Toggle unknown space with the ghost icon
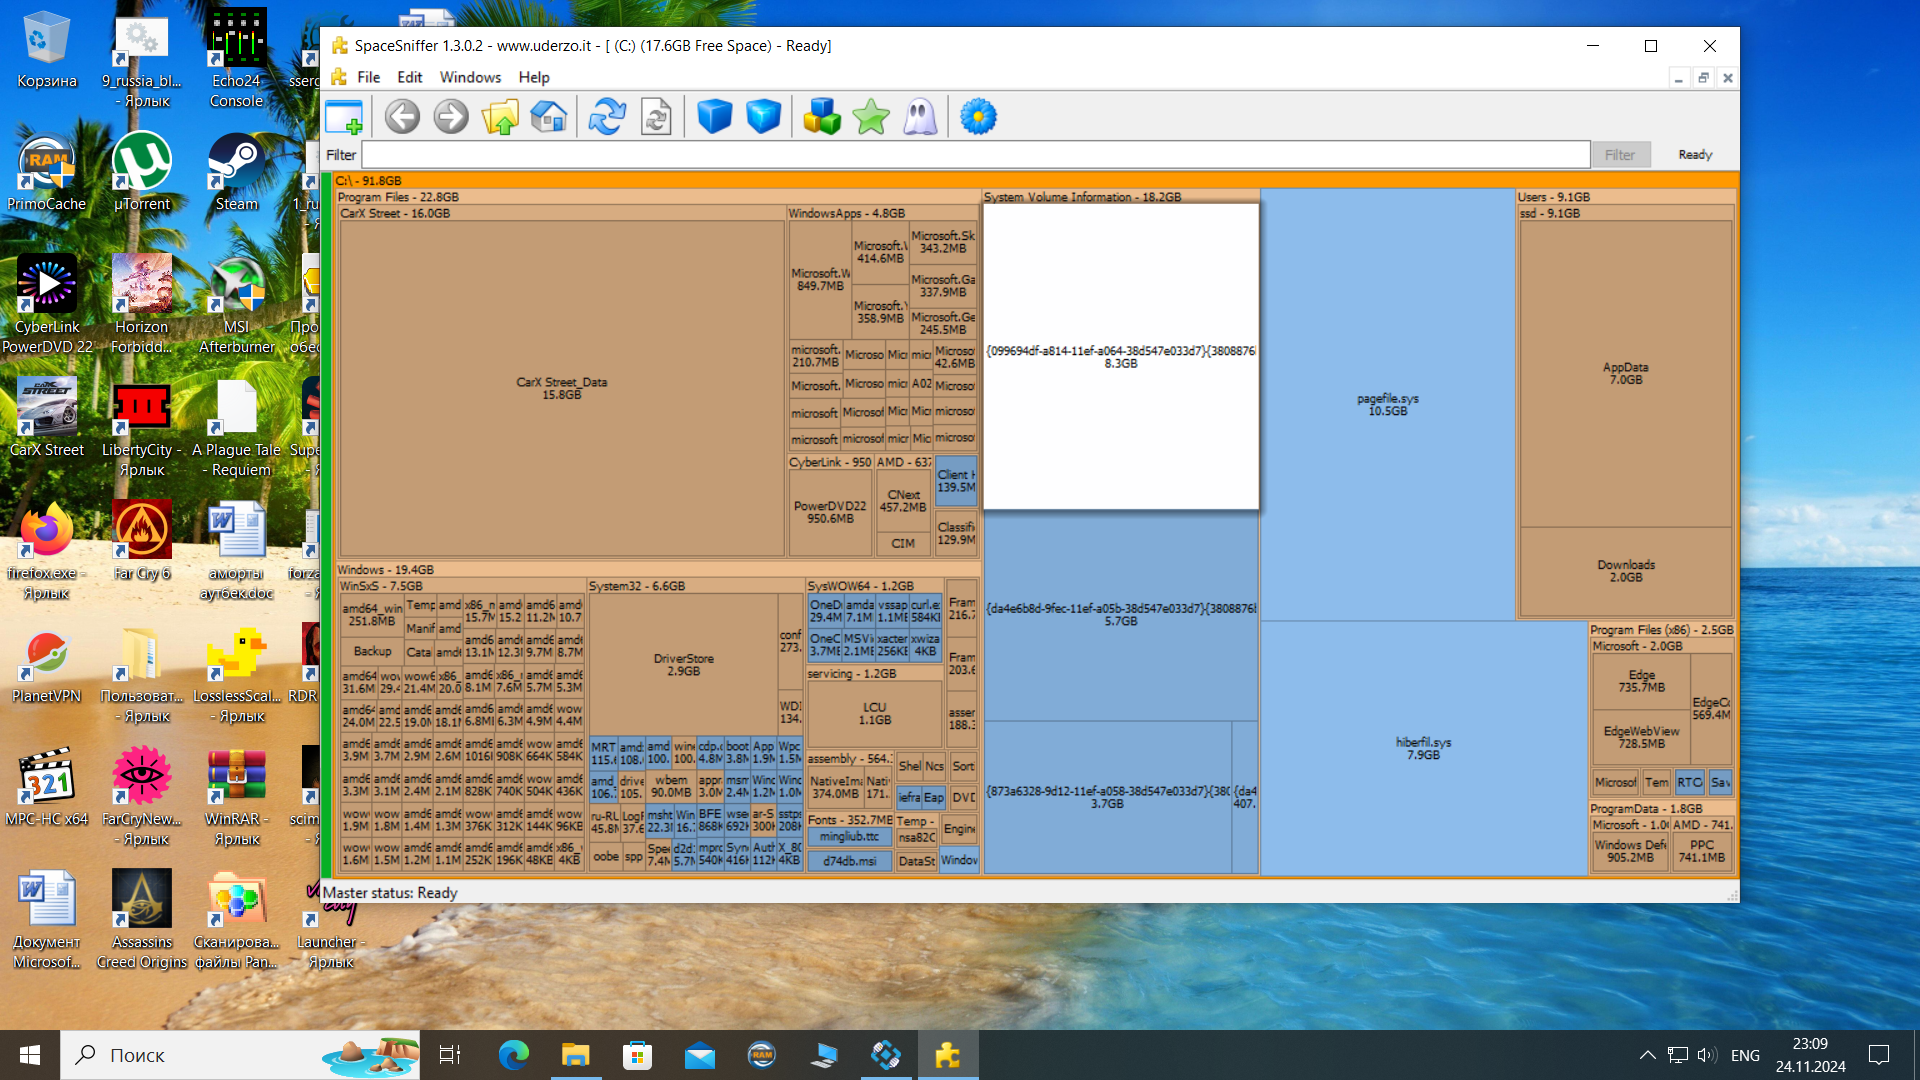 (920, 117)
